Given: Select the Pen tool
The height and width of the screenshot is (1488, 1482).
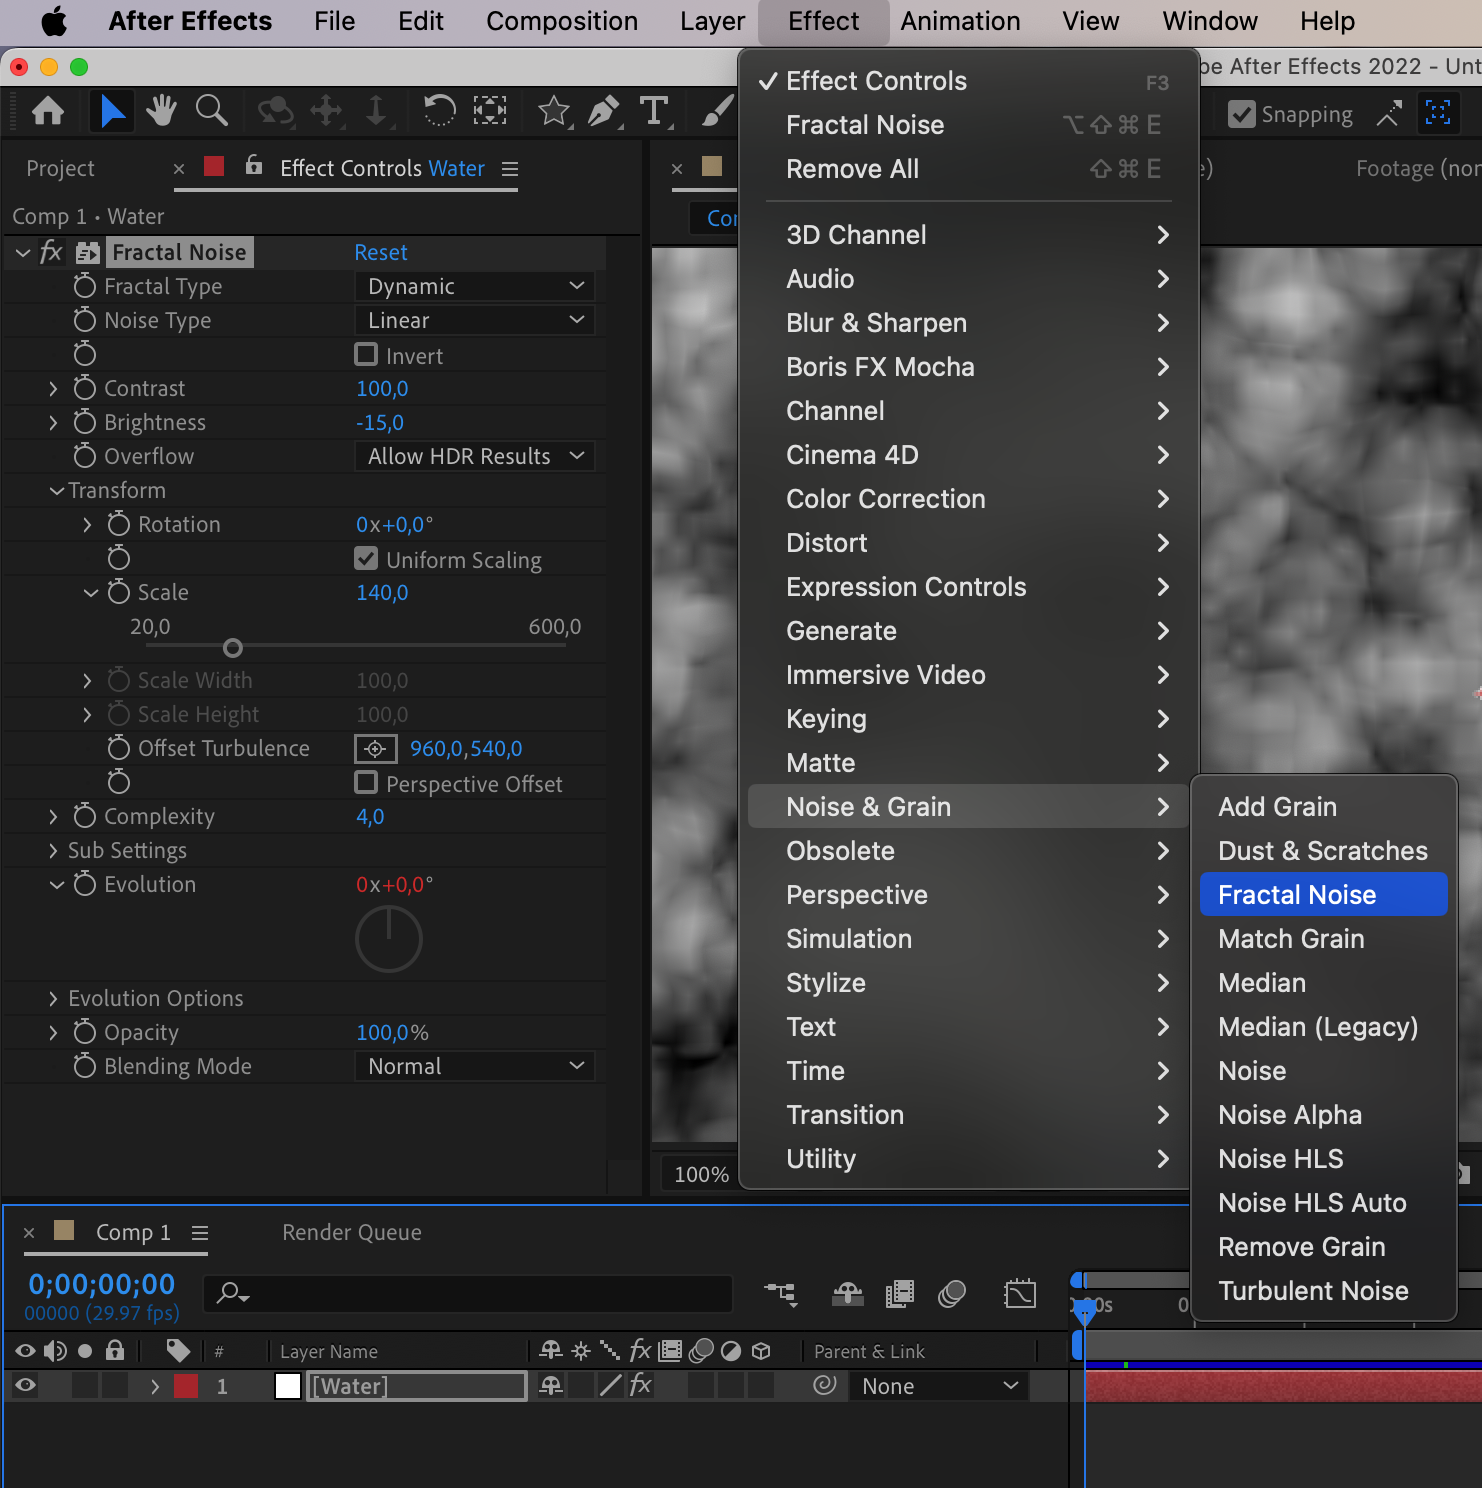Looking at the screenshot, I should point(603,111).
